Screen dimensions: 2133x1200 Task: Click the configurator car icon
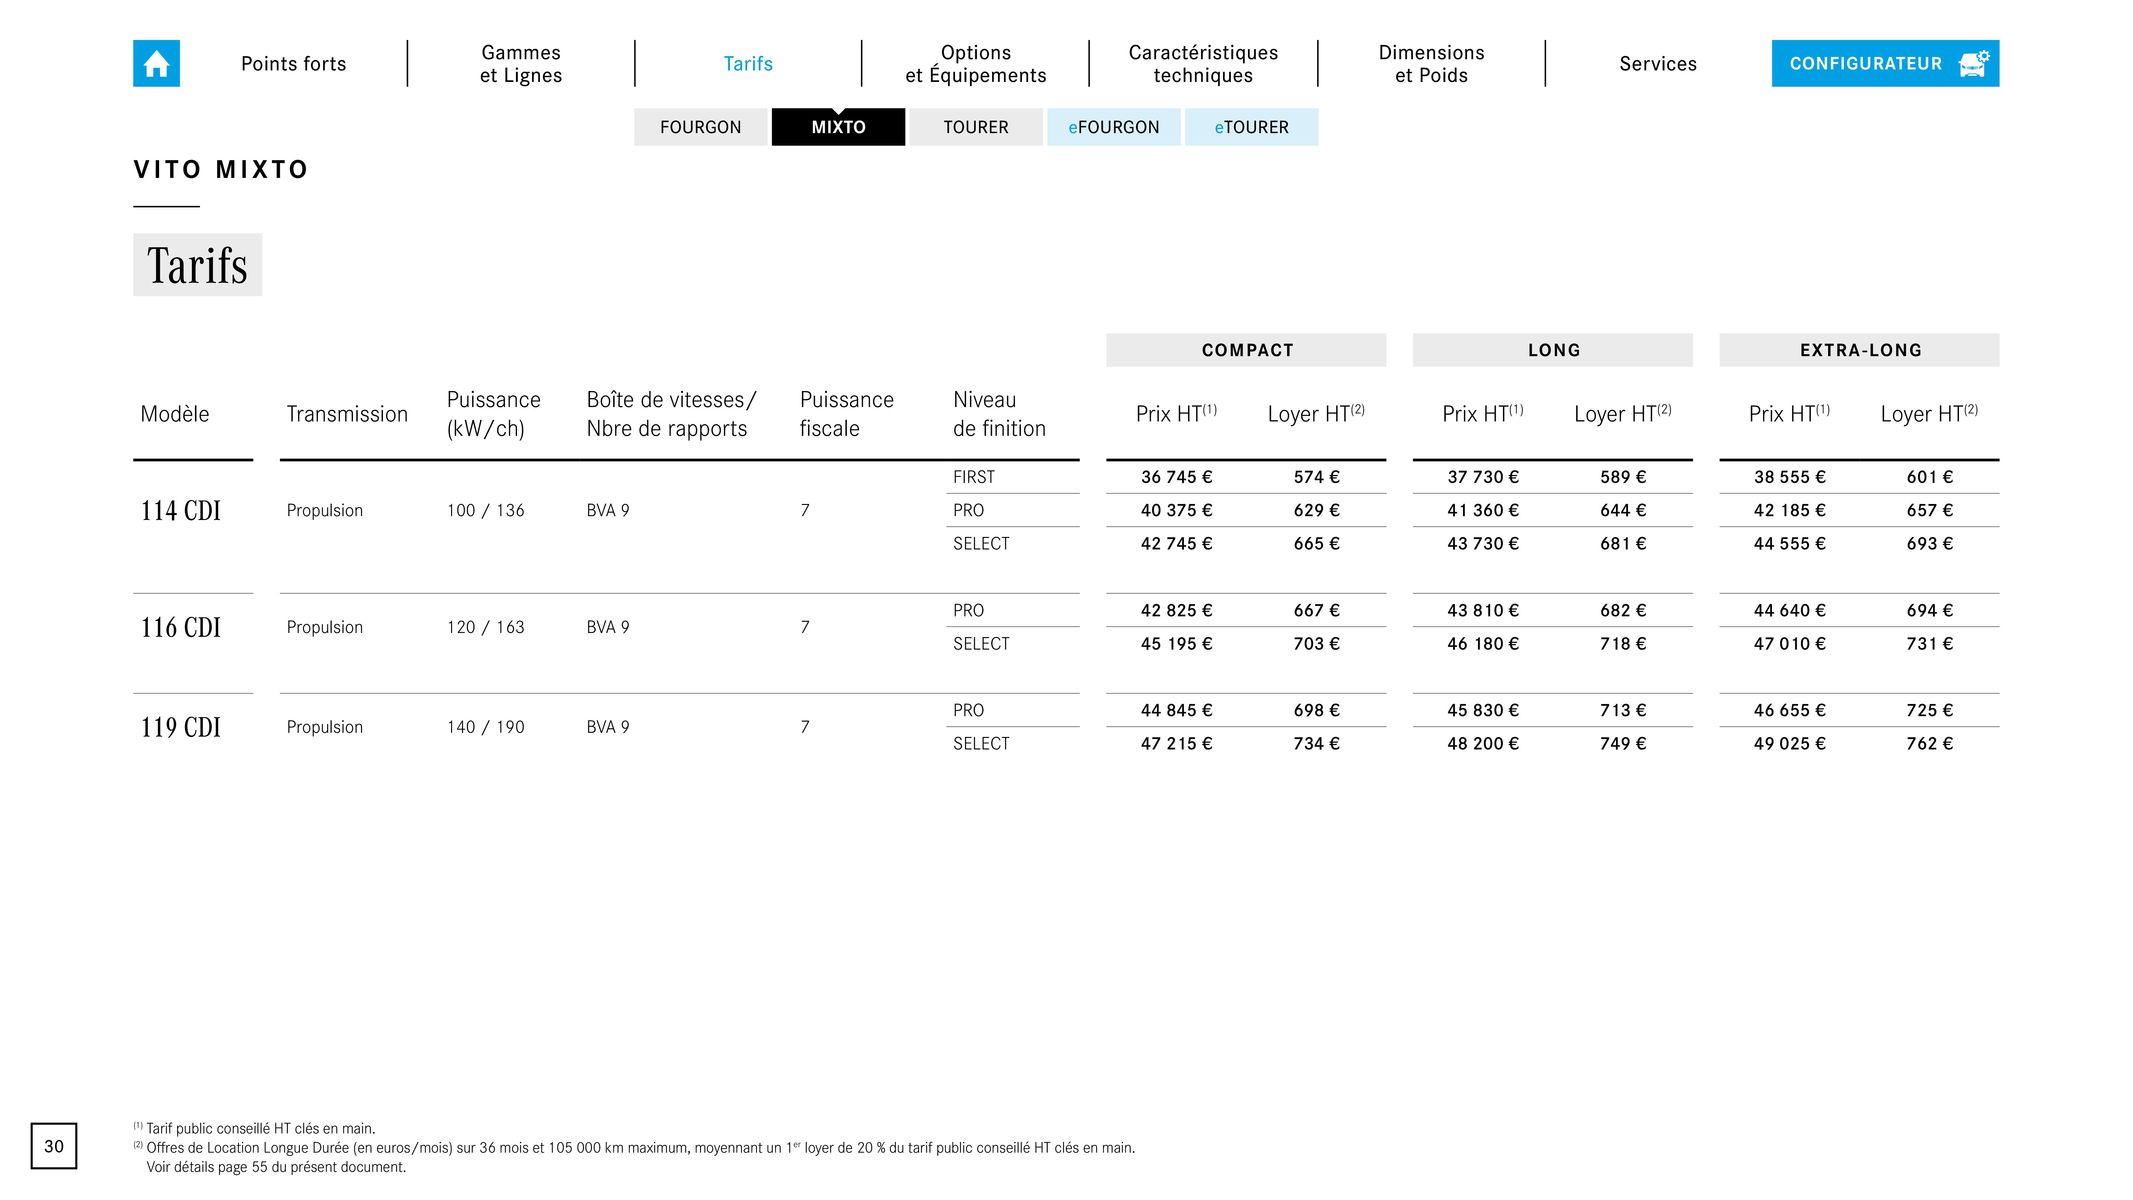[1973, 63]
